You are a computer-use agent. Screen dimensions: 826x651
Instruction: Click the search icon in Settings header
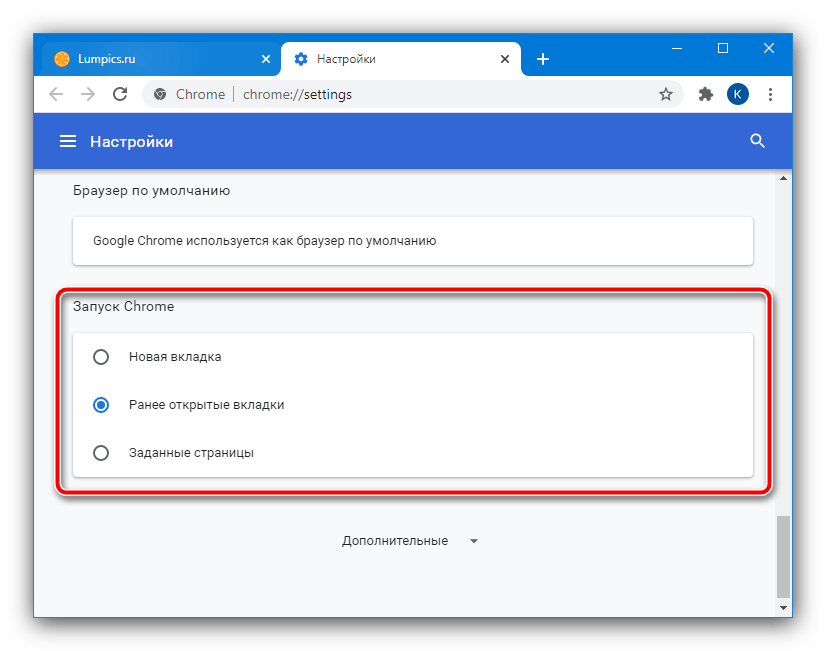click(x=757, y=141)
